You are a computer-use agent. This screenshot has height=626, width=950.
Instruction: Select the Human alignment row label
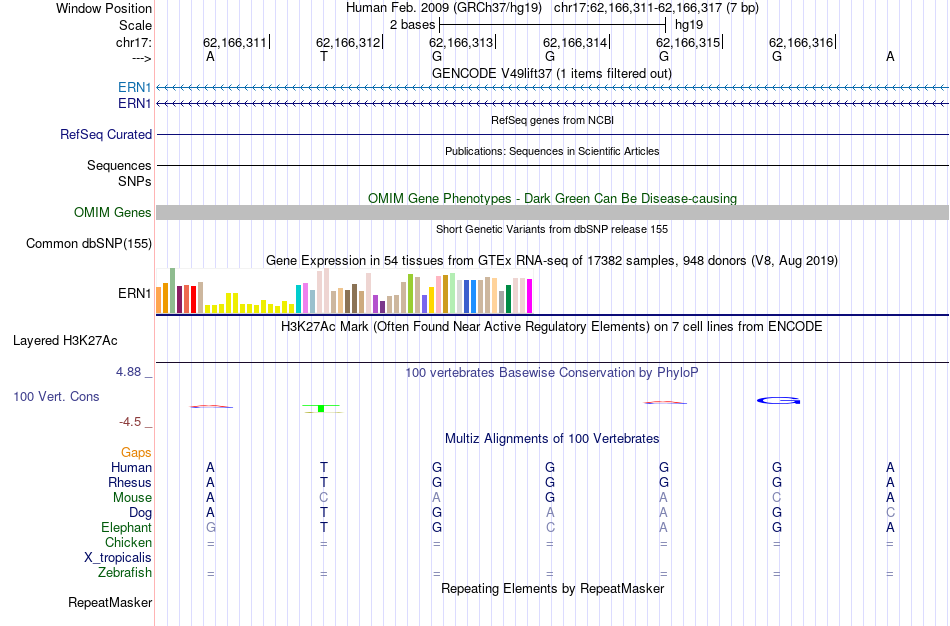click(x=131, y=467)
